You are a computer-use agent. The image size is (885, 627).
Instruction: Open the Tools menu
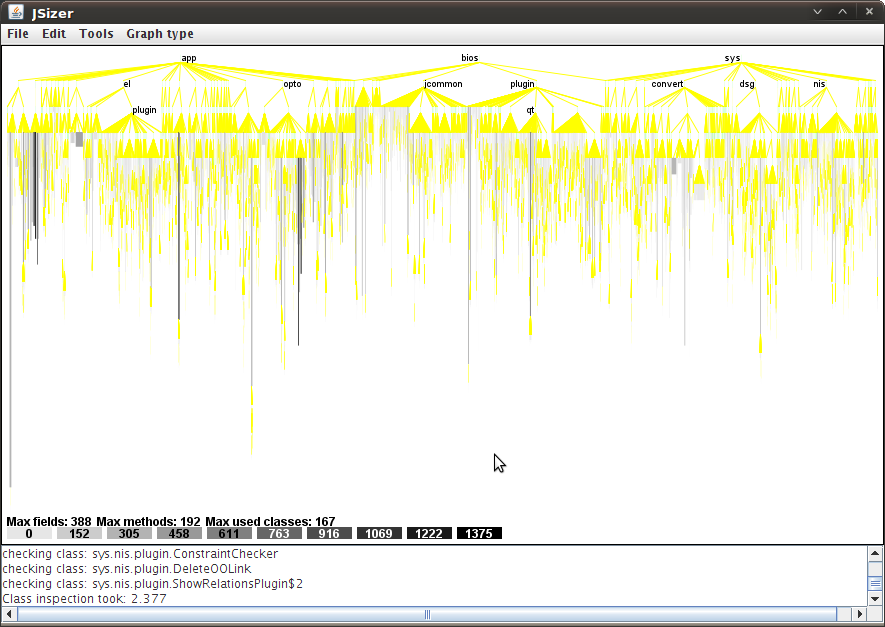[x=97, y=34]
